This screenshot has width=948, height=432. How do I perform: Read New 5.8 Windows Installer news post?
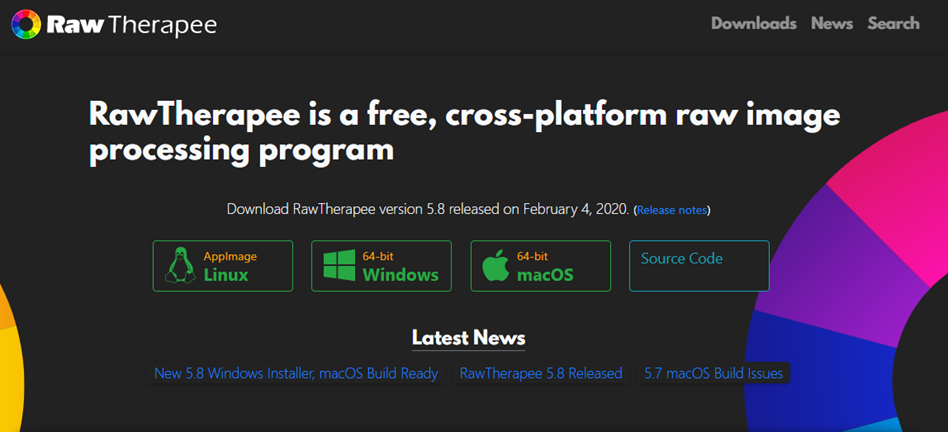[296, 373]
